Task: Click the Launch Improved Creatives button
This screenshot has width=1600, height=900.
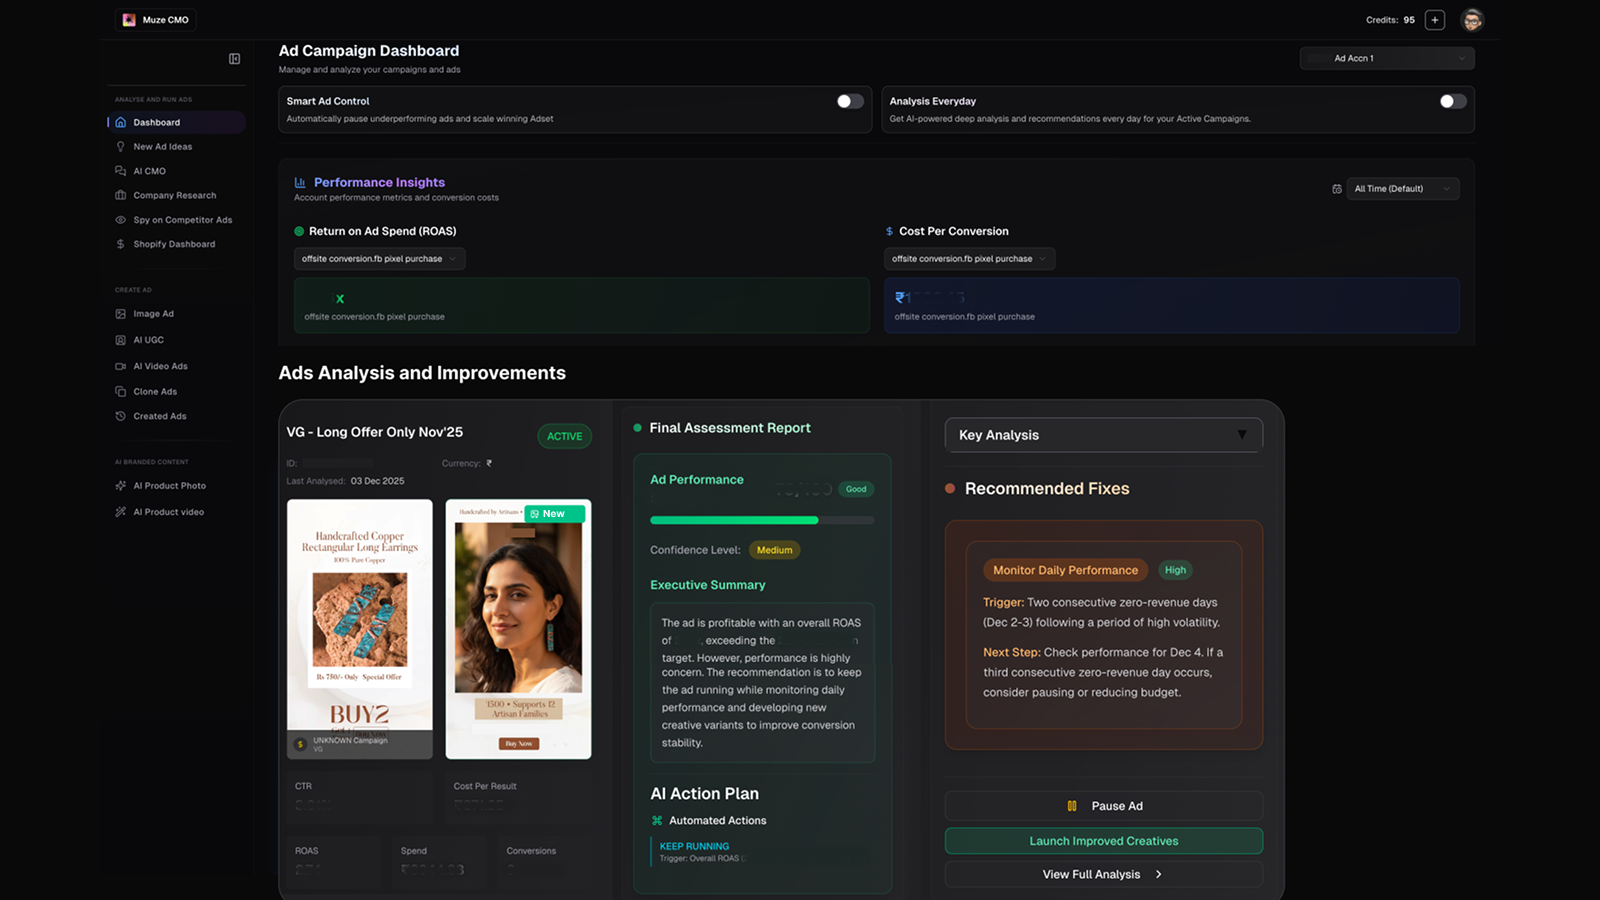Action: click(1103, 841)
